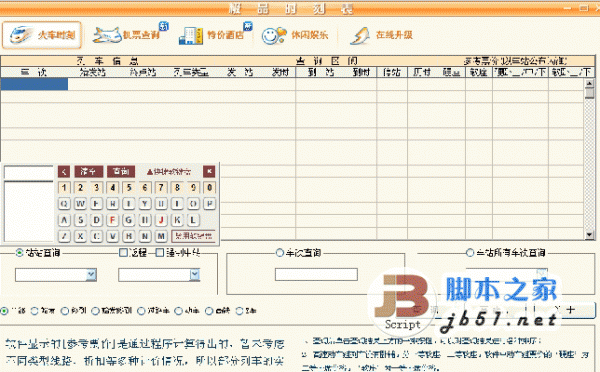The image size is (600, 372).
Task: Open the 火车时刻 train timetable section
Action: [x=42, y=35]
